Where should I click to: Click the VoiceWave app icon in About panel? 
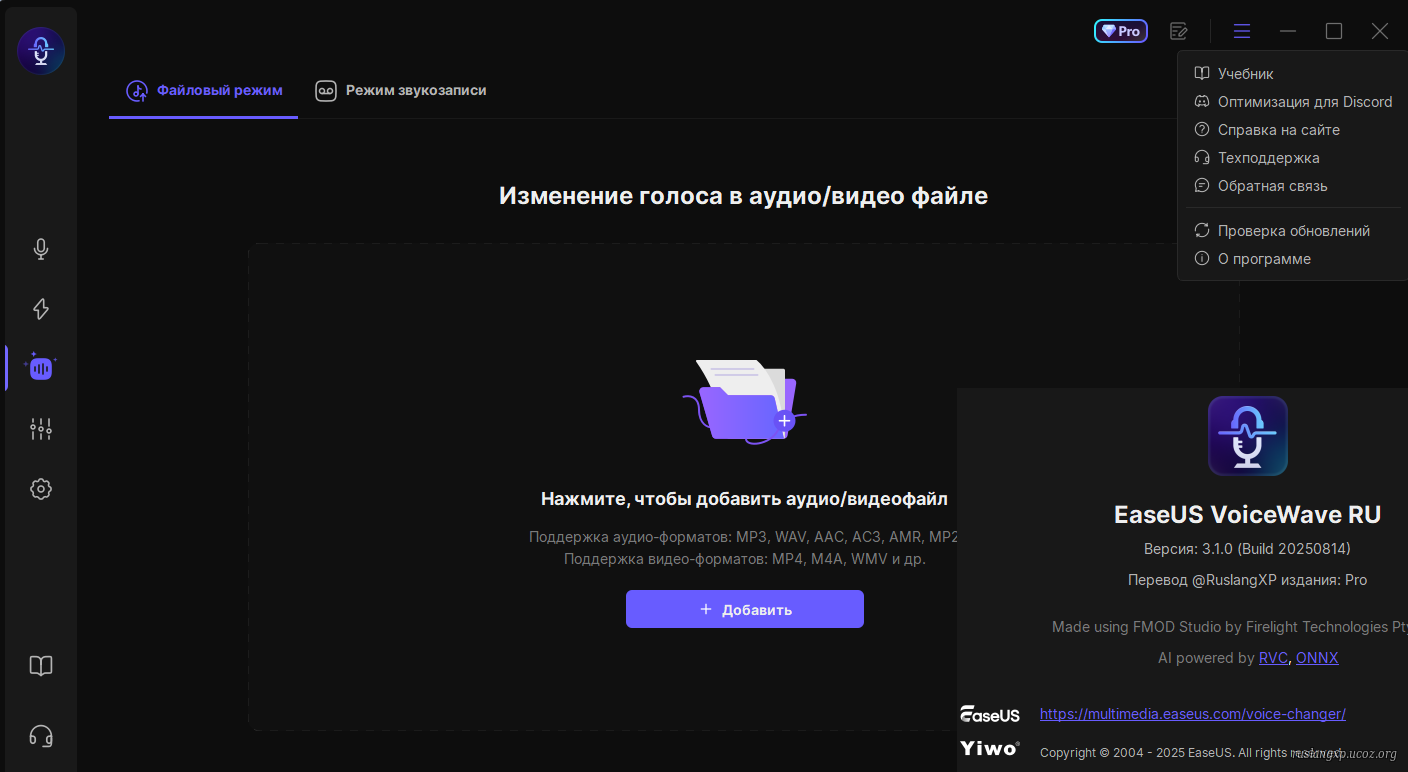(1247, 436)
